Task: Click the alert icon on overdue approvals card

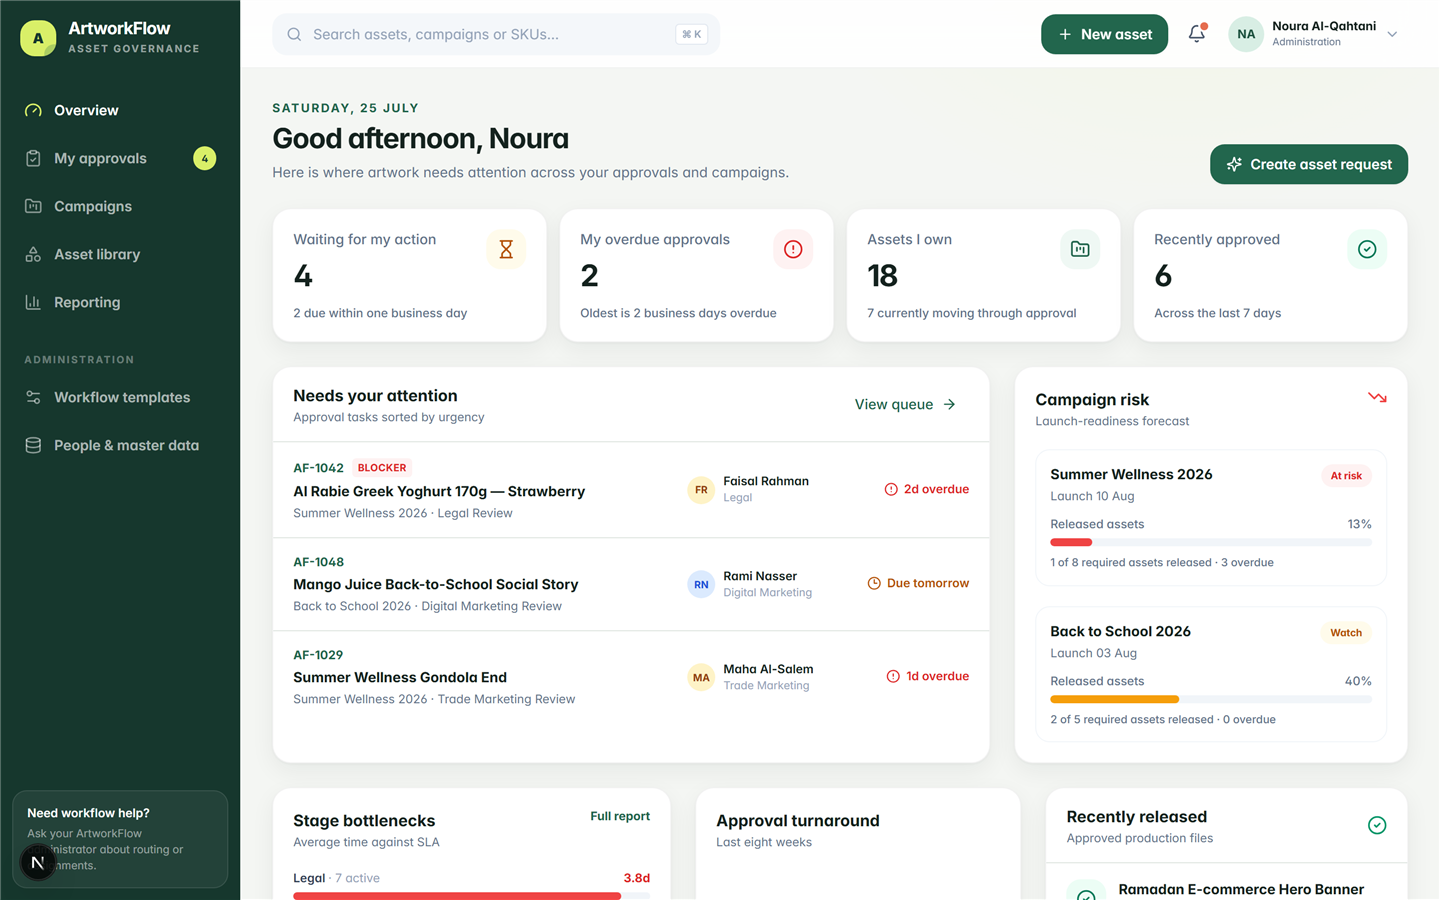Action: coord(793,249)
